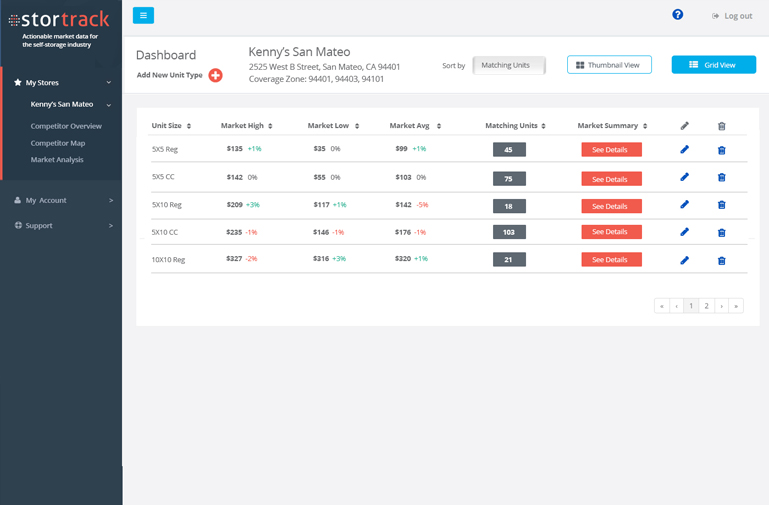Switch to Thumbnail View
The width and height of the screenshot is (769, 505).
[x=609, y=65]
